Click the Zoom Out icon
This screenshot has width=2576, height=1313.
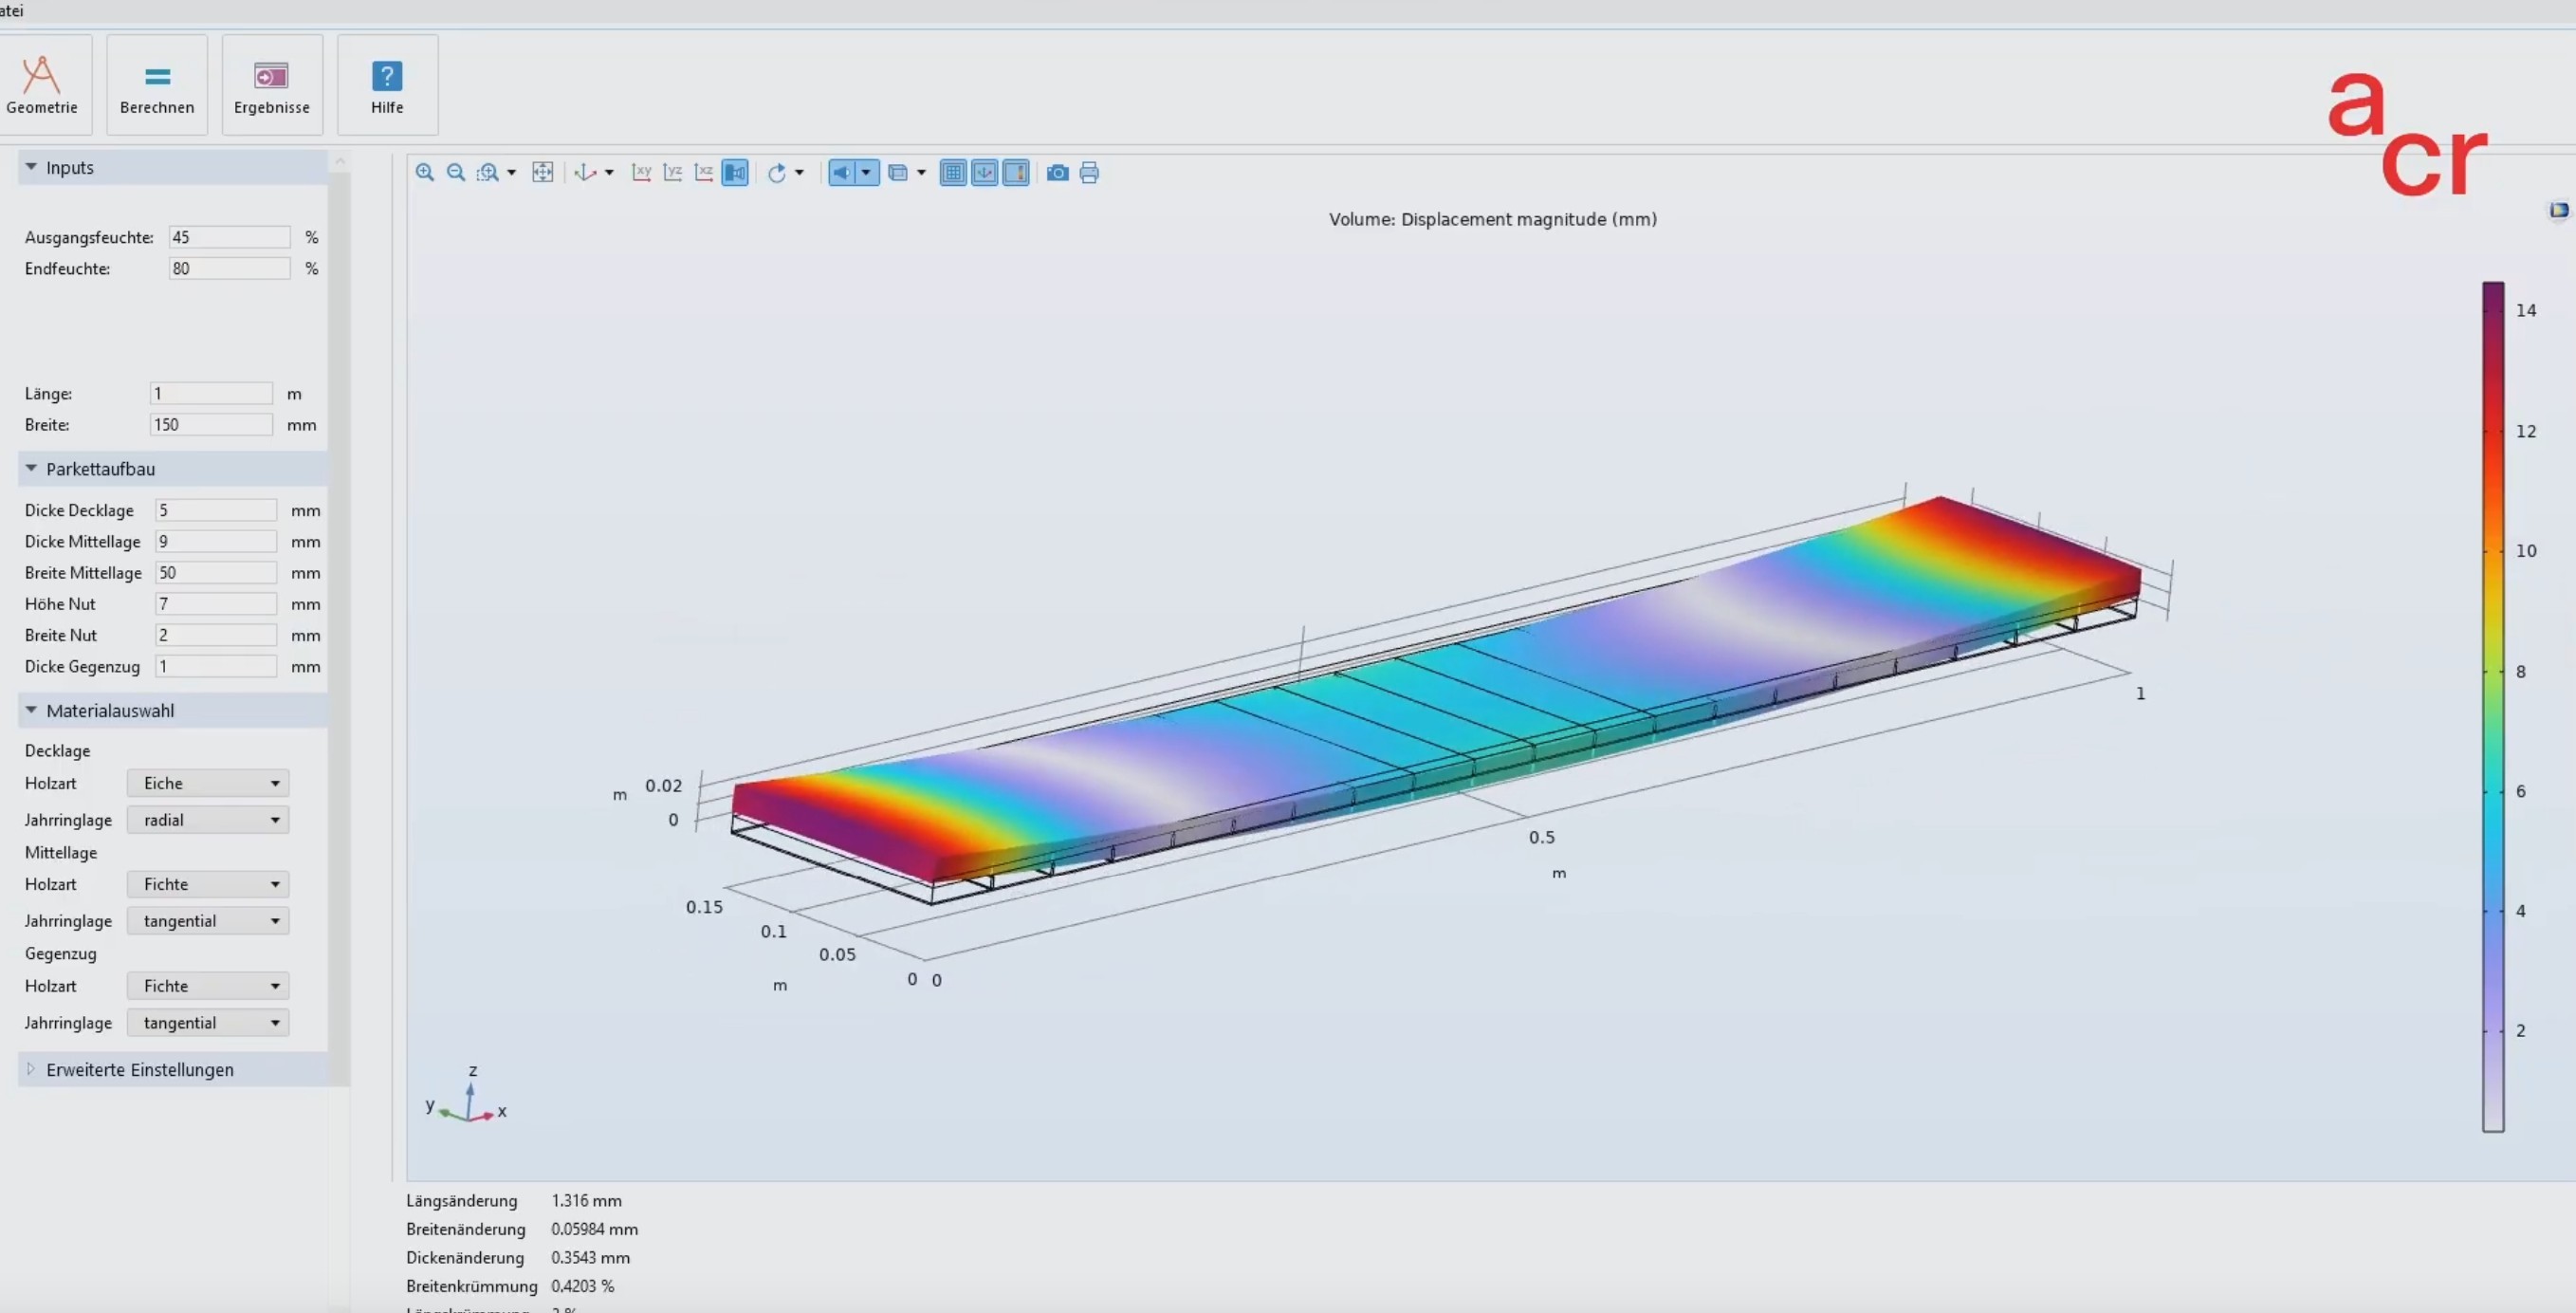[x=456, y=173]
